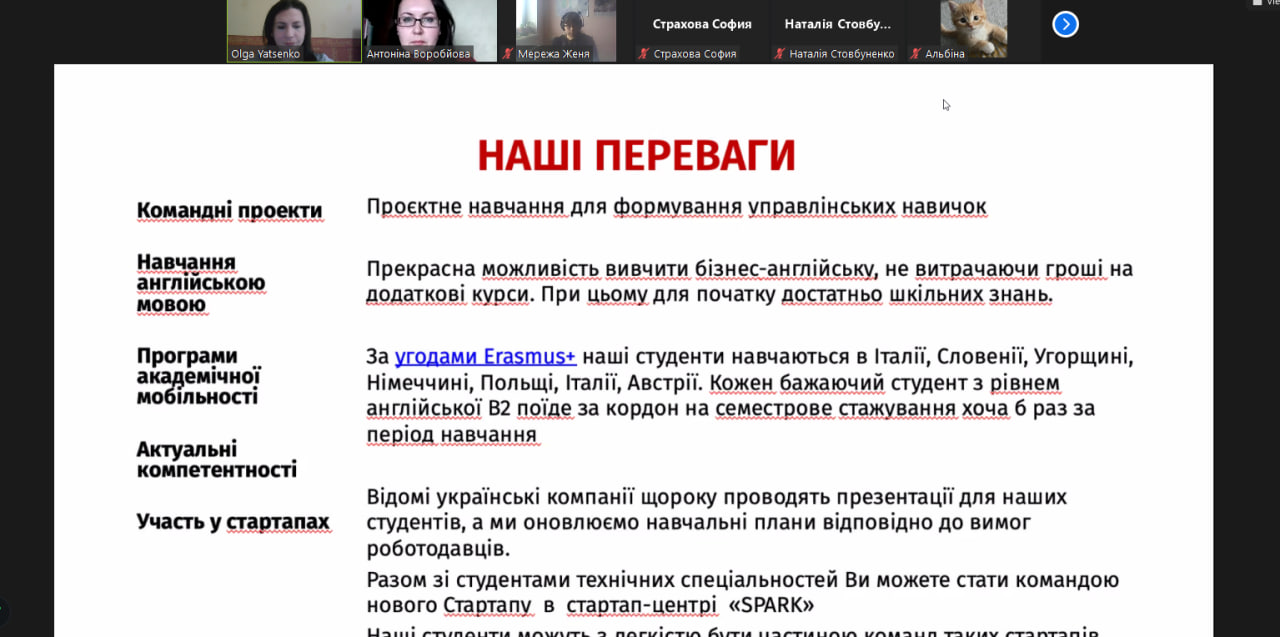Click the Актуальні компетентності heading
Image resolution: width=1280 pixels, height=637 pixels.
pos(217,460)
